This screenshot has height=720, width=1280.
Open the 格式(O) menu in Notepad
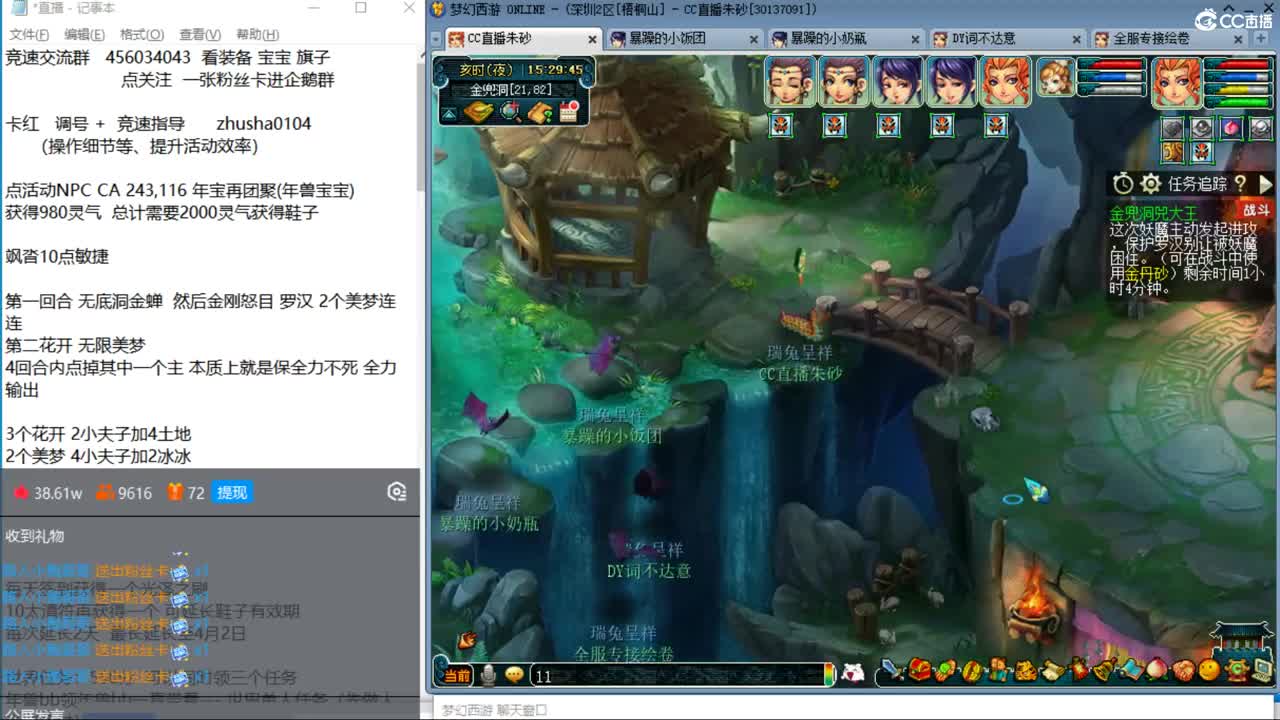(141, 34)
